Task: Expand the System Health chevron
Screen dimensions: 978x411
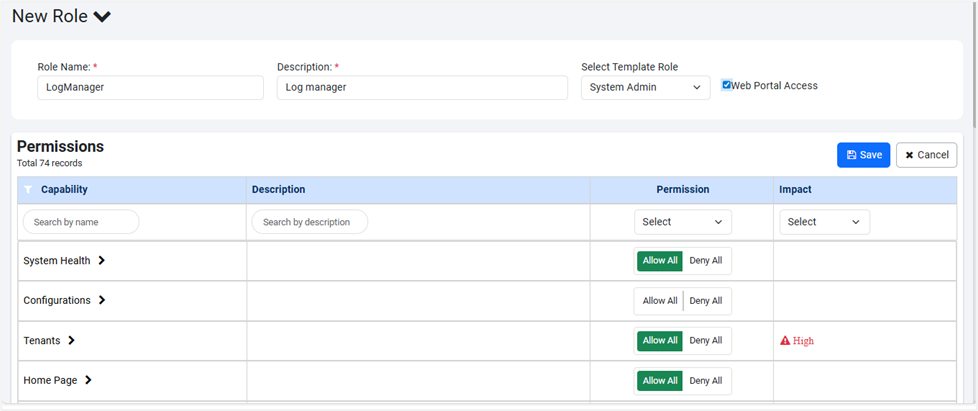Action: (x=102, y=261)
